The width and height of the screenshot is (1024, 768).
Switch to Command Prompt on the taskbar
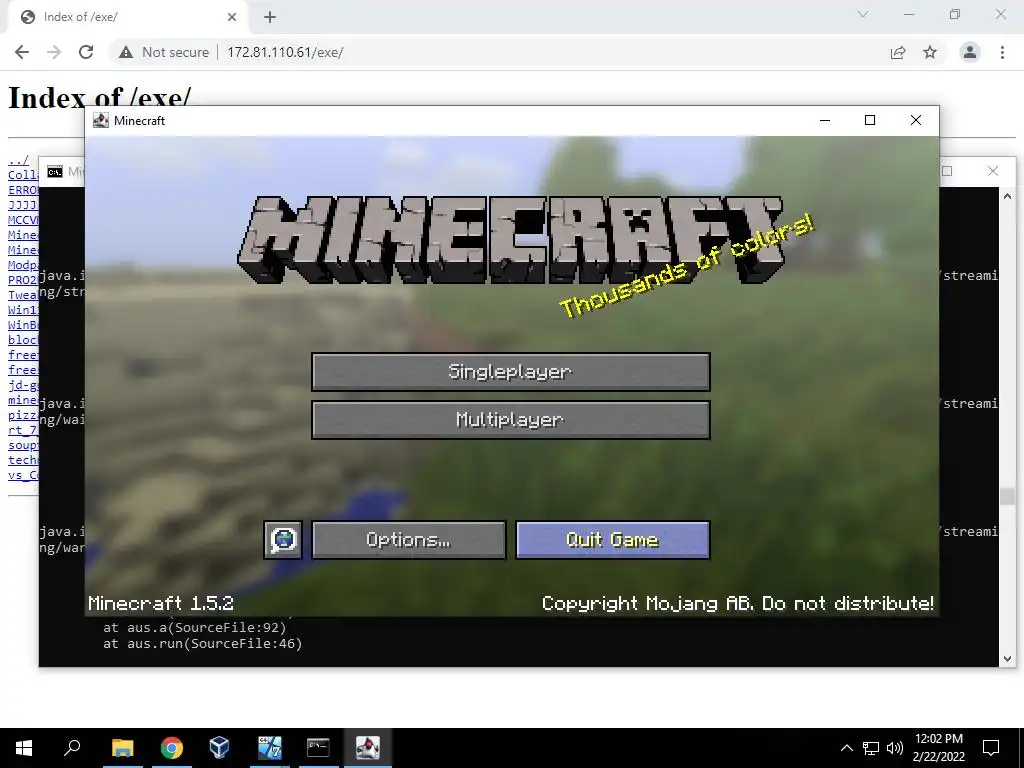(x=318, y=748)
